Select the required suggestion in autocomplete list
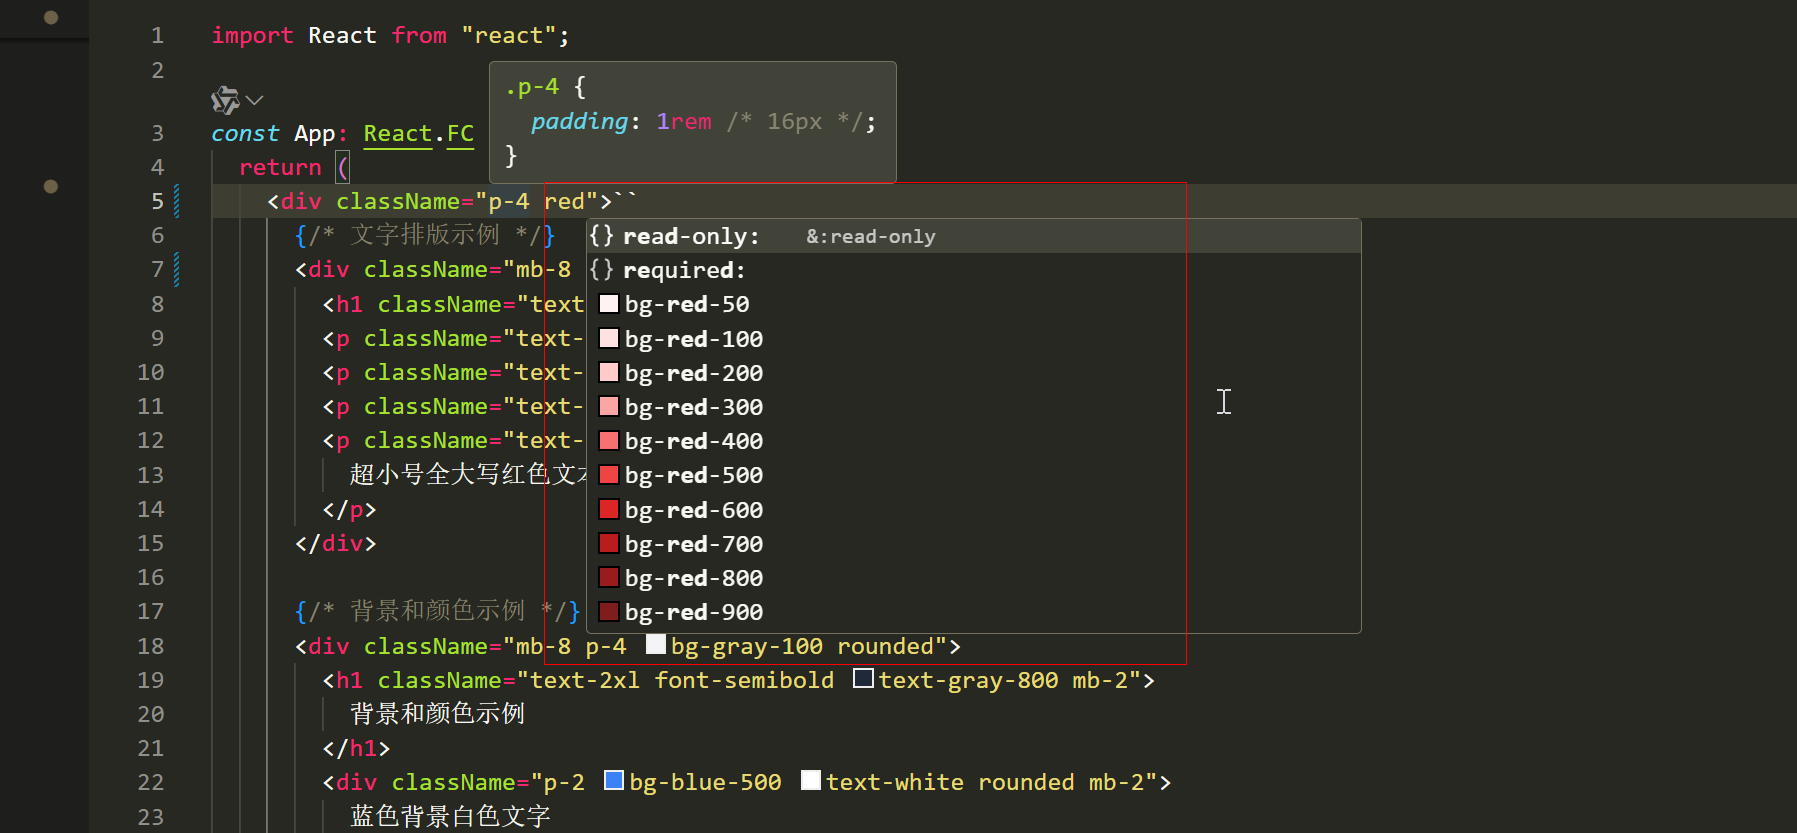1797x833 pixels. coord(973,270)
